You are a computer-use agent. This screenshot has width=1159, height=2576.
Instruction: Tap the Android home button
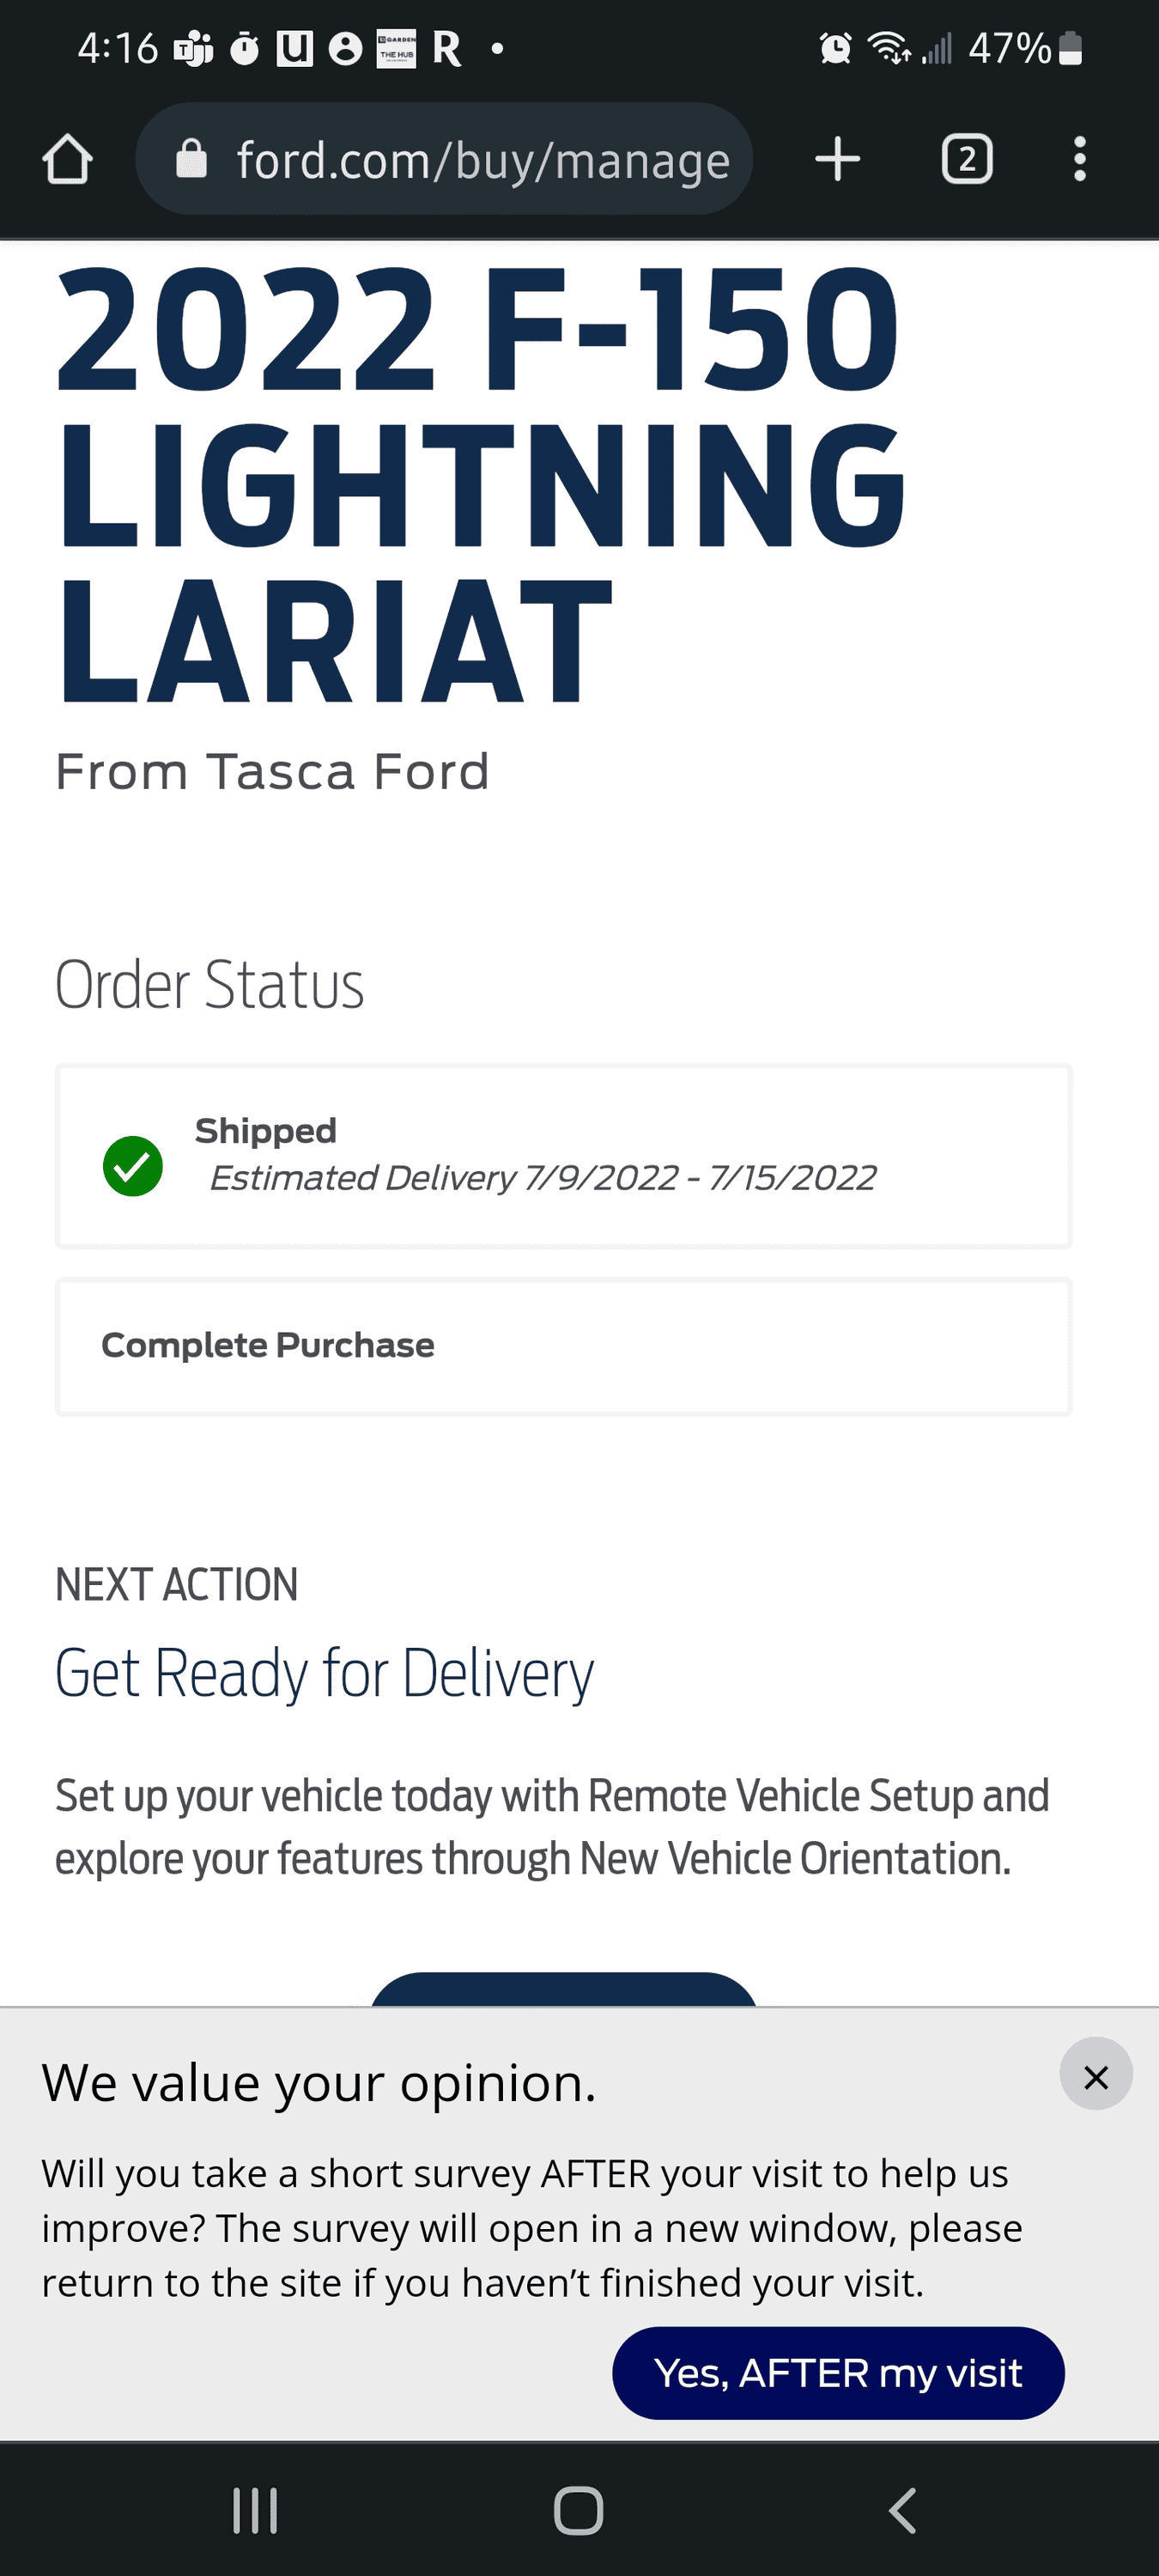[579, 2507]
